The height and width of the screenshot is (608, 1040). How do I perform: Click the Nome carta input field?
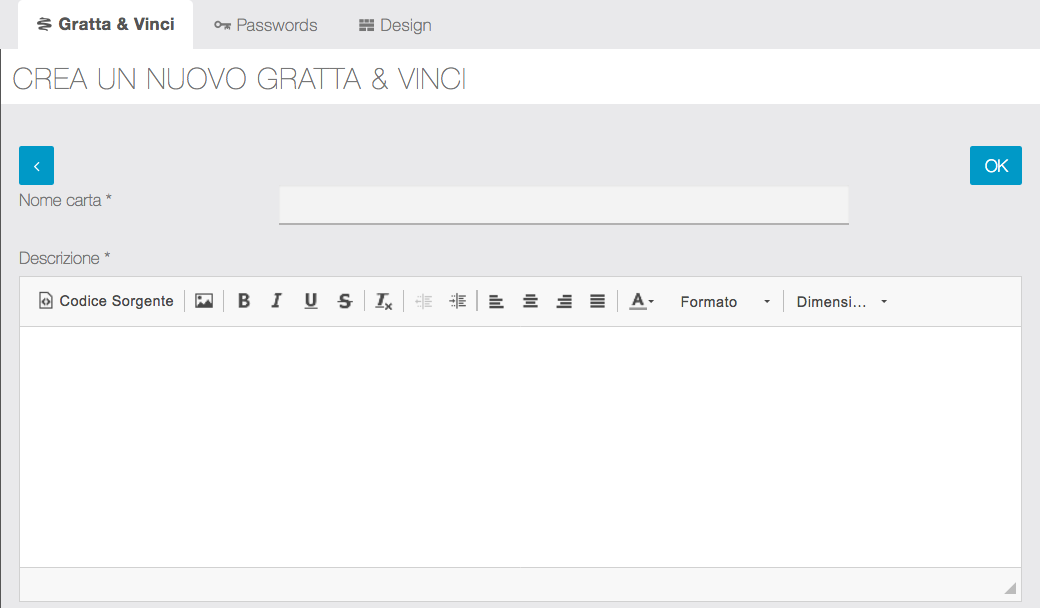563,205
